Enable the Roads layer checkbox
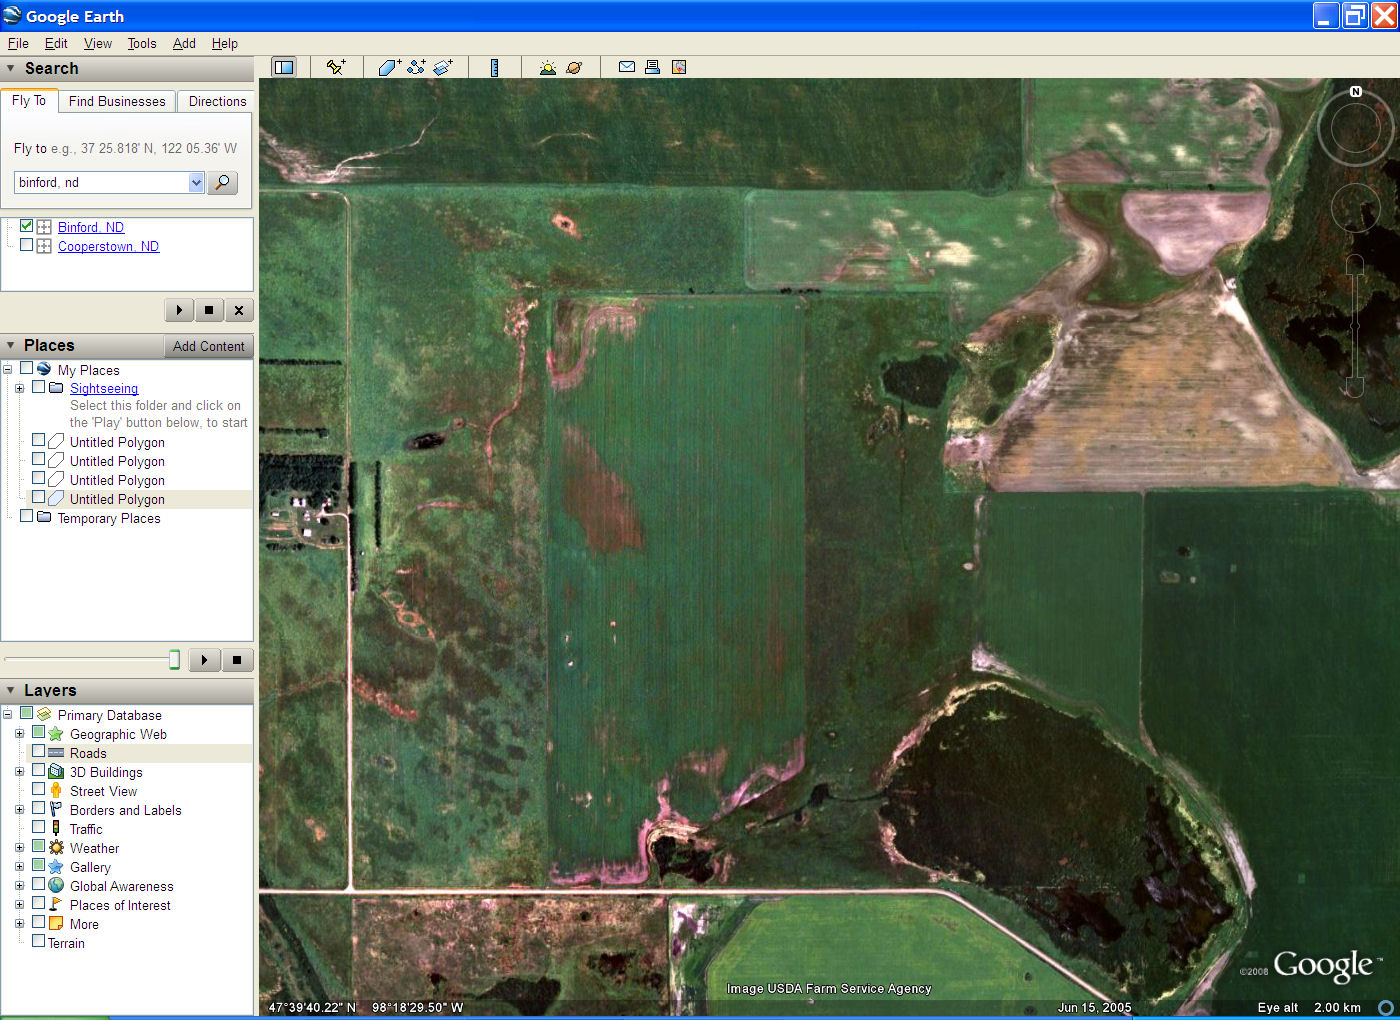This screenshot has width=1400, height=1020. tap(39, 751)
